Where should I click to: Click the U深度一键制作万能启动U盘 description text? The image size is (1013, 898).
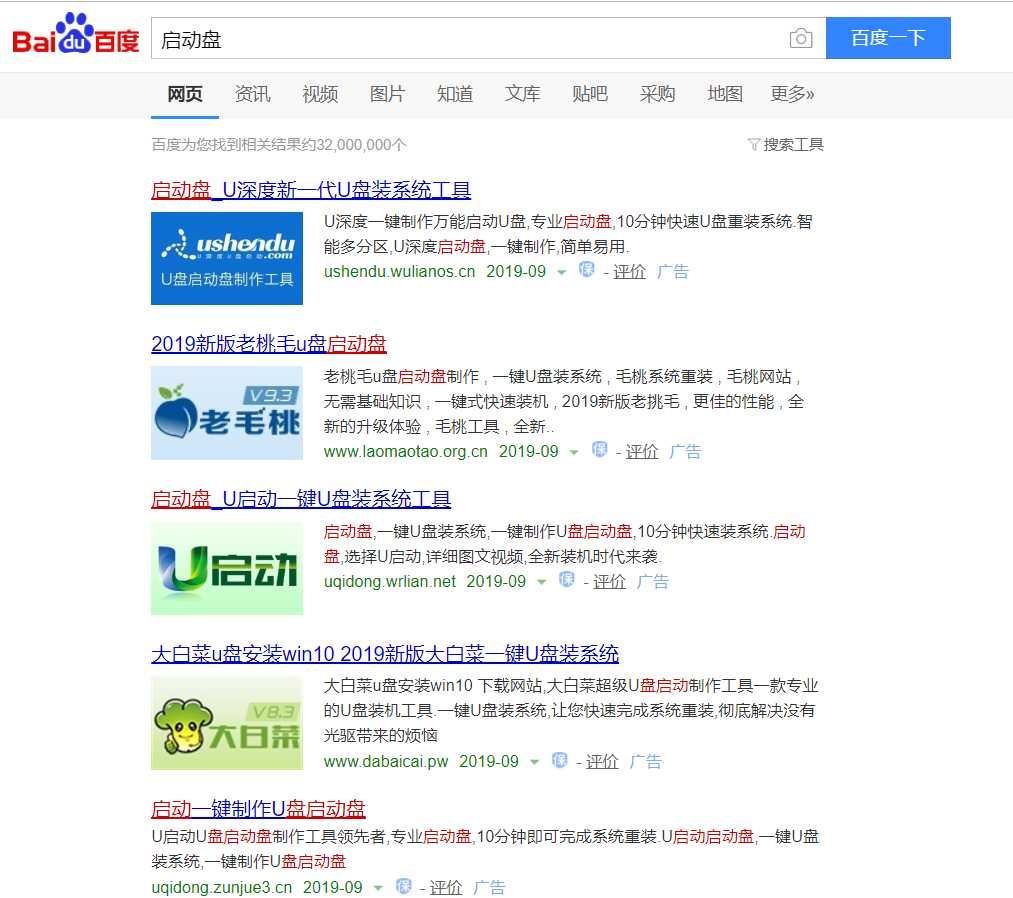[568, 234]
